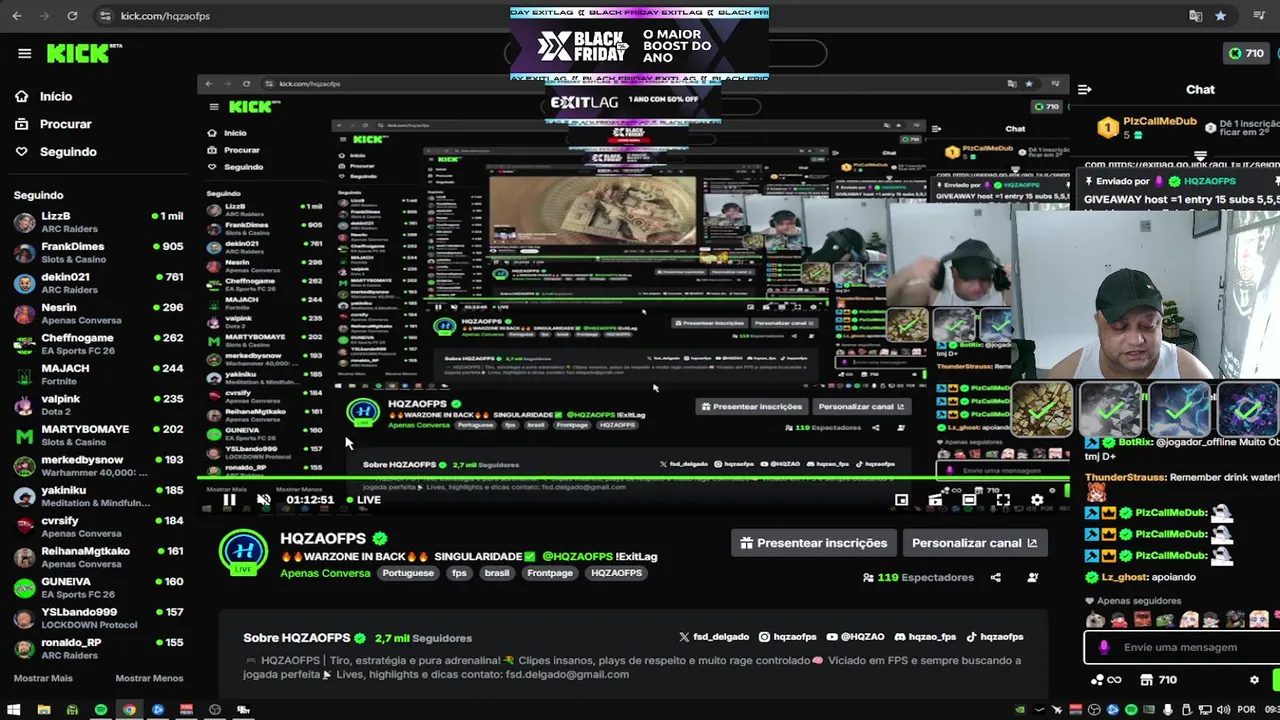The width and height of the screenshot is (1280, 720).
Task: Open the Kick hamburger menu
Action: tap(24, 53)
